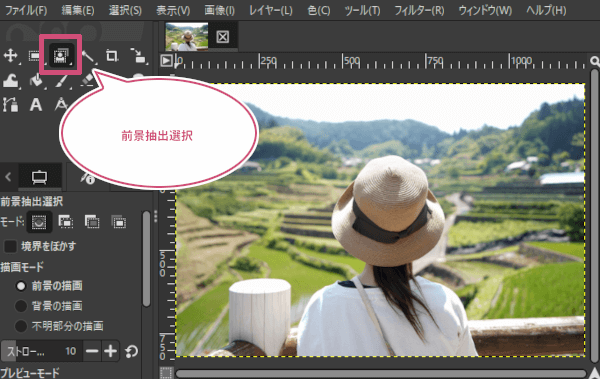
Task: Select the Measure compass tool
Action: click(x=61, y=105)
